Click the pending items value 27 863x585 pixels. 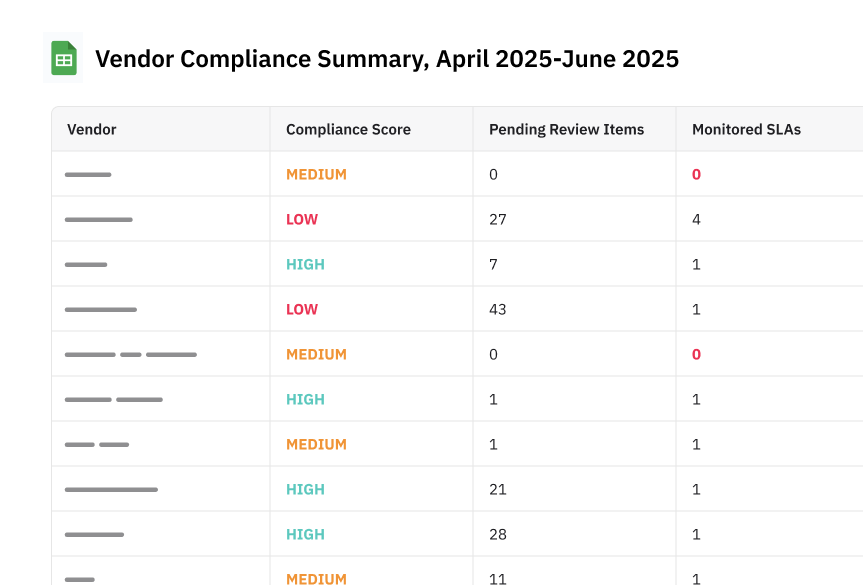(498, 220)
